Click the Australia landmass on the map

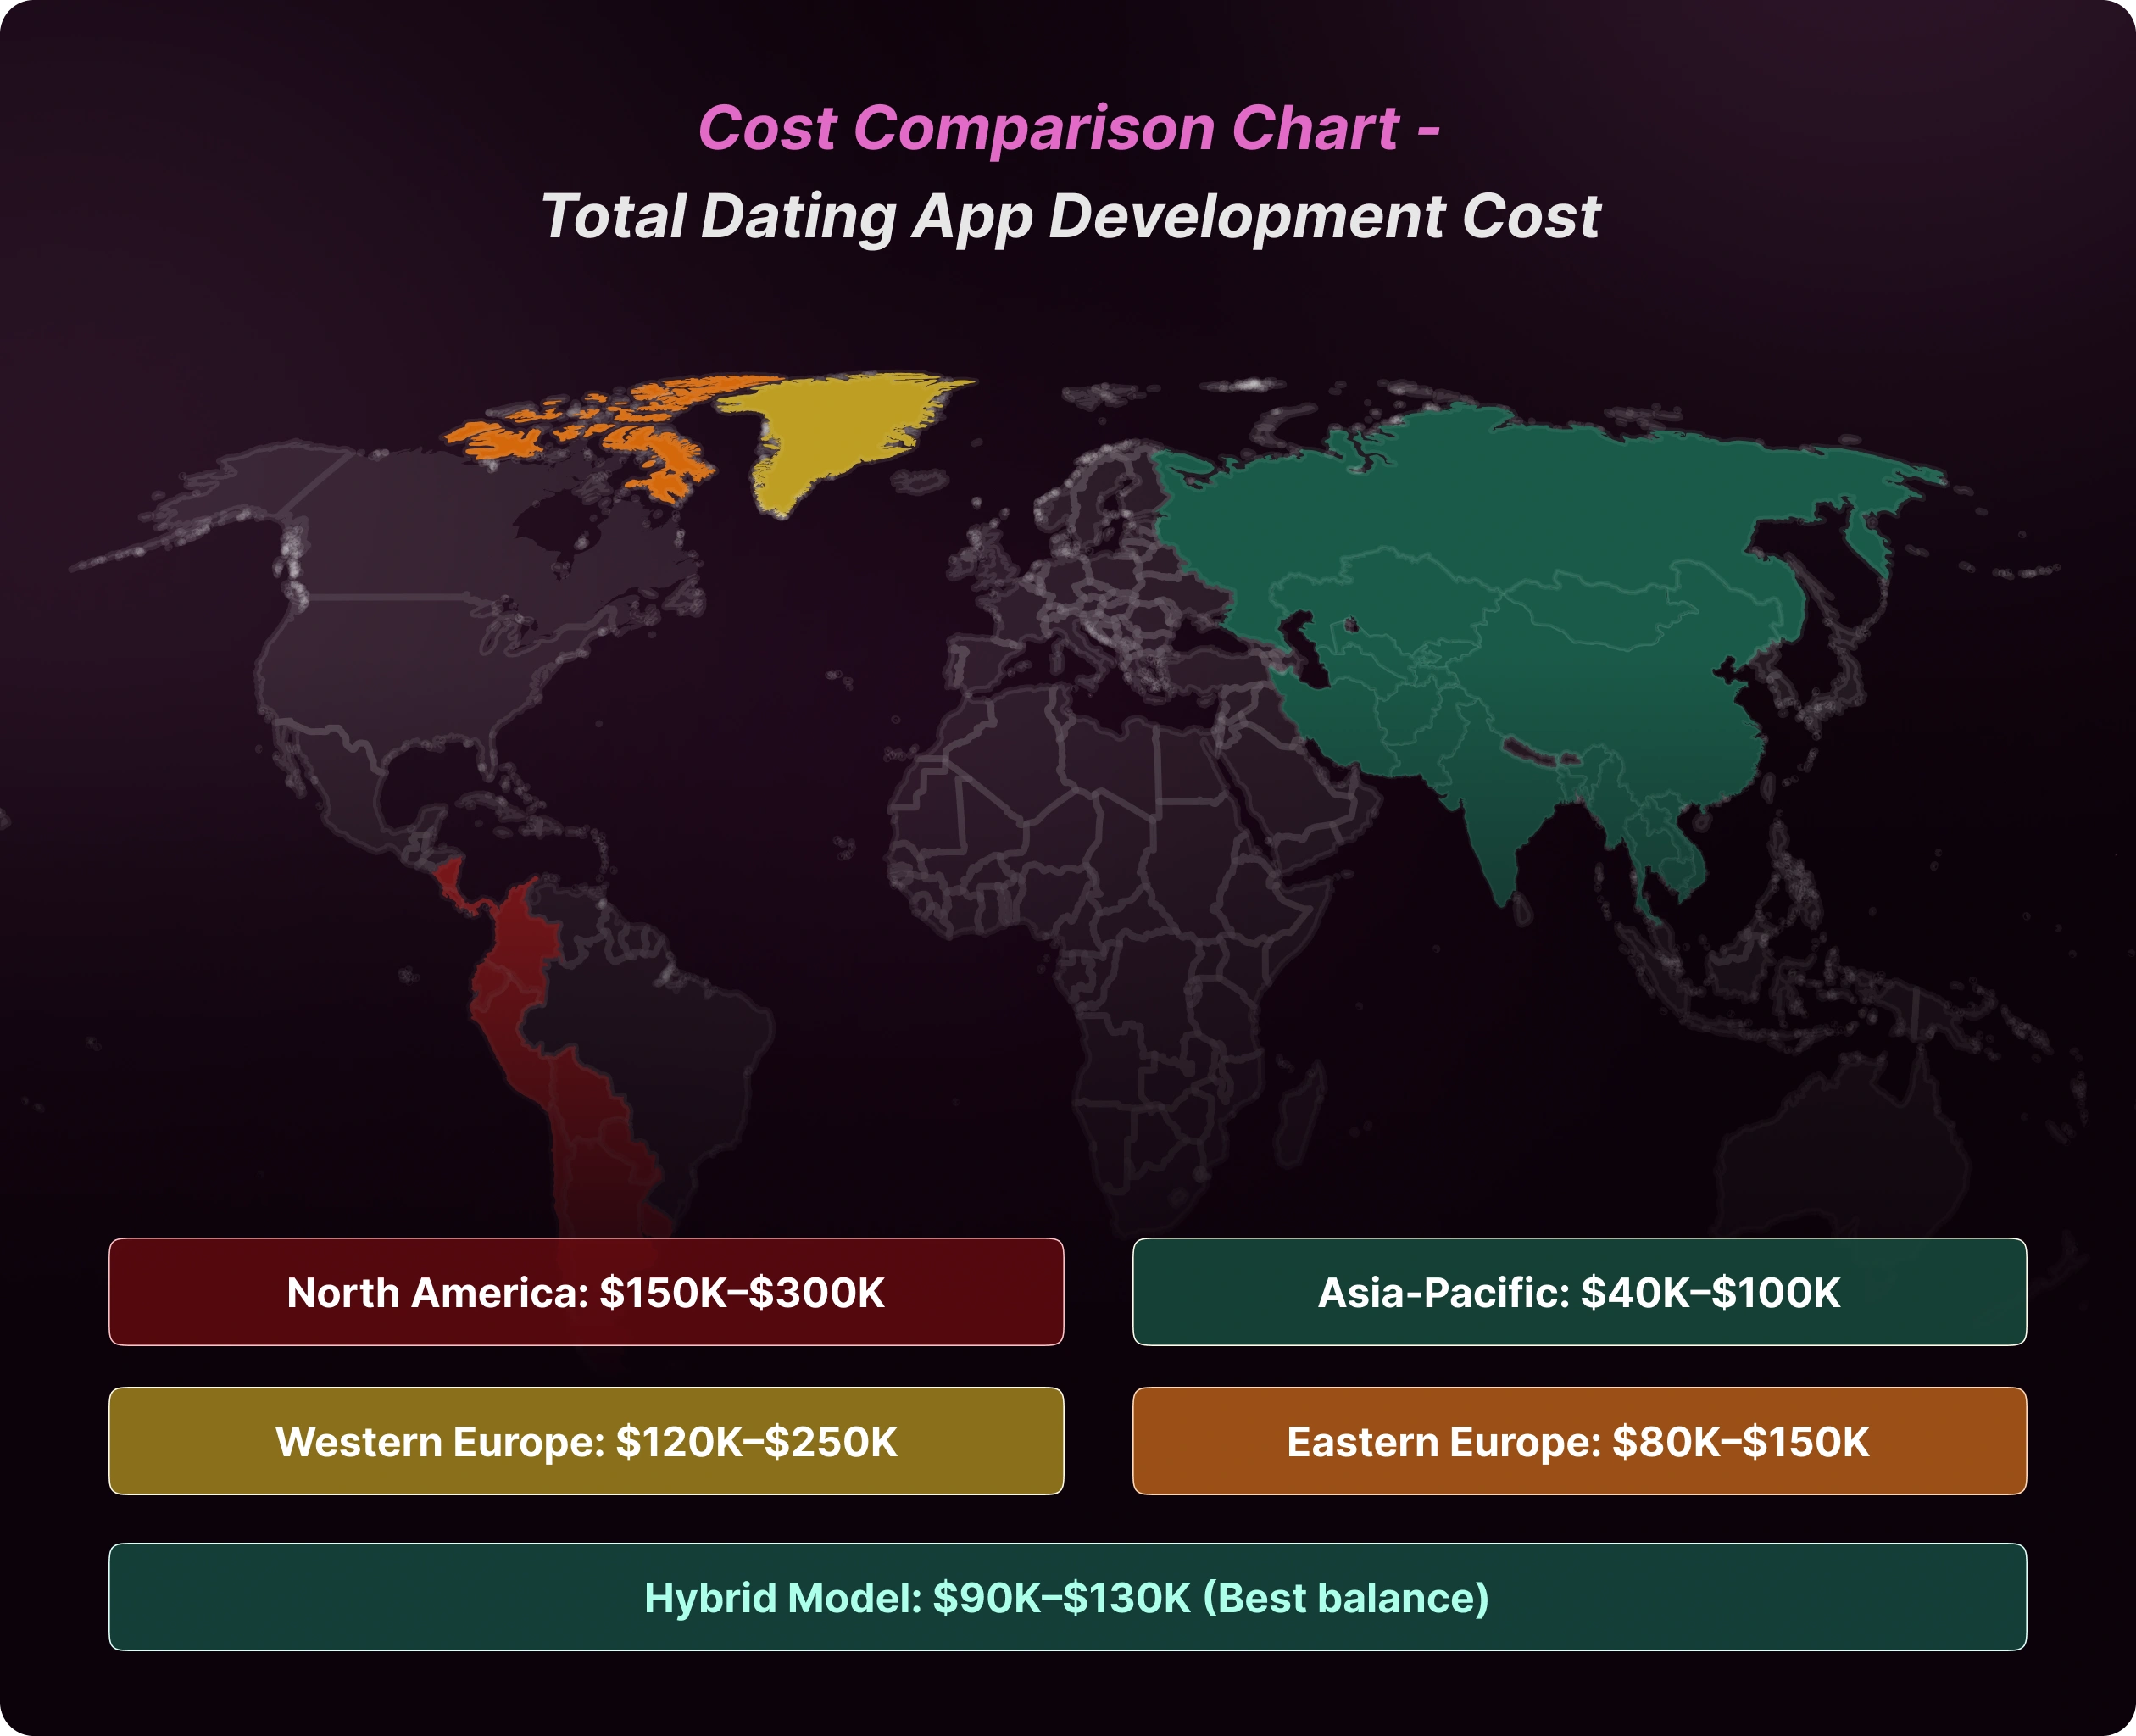(x=1840, y=1150)
